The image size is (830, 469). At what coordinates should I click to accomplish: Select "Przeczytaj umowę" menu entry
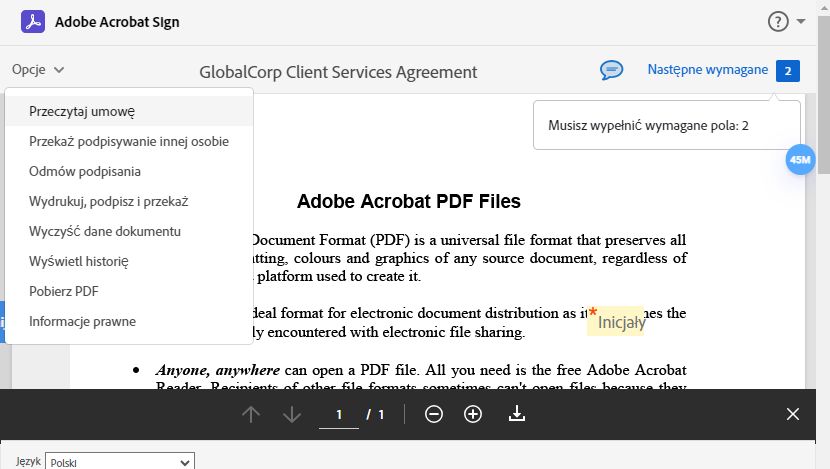[x=82, y=111]
